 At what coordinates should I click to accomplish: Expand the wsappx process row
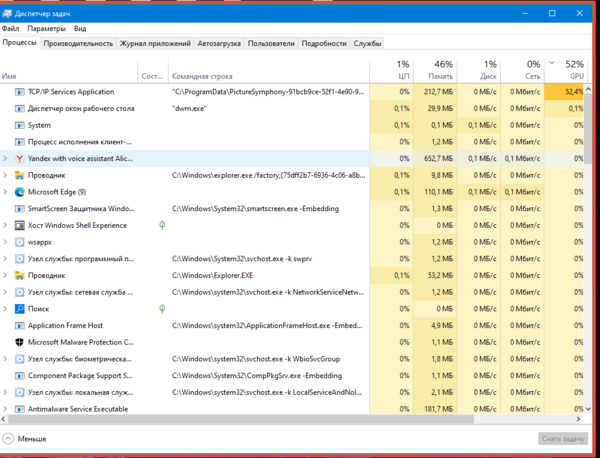point(6,242)
